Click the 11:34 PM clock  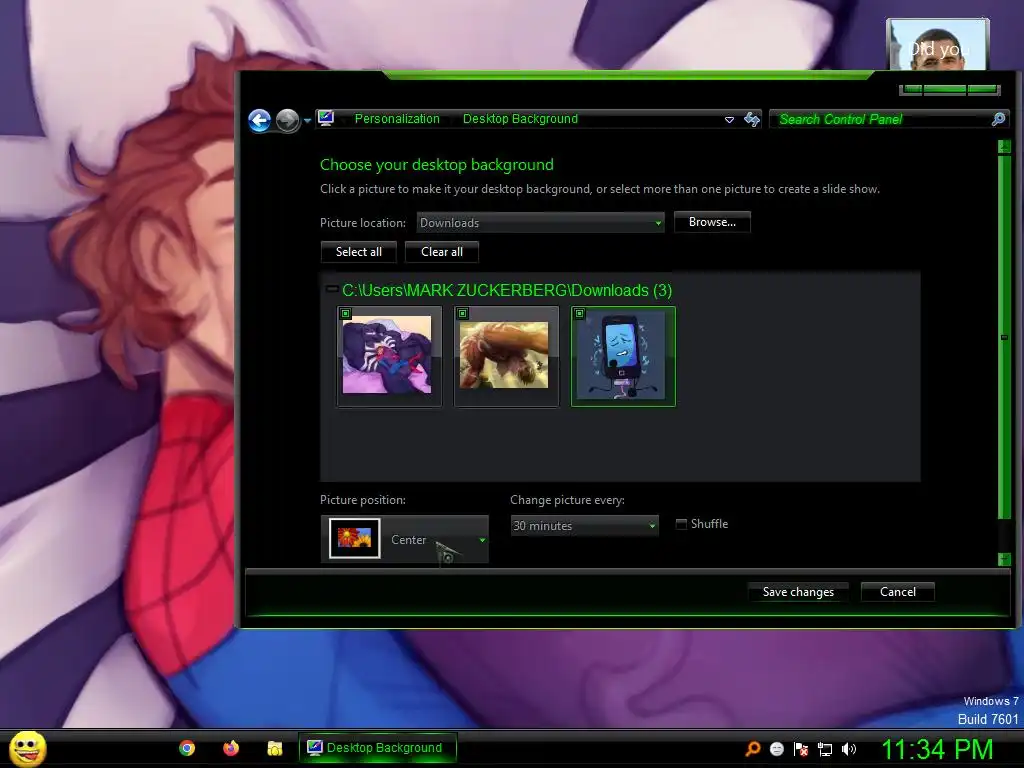pyautogui.click(x=937, y=750)
